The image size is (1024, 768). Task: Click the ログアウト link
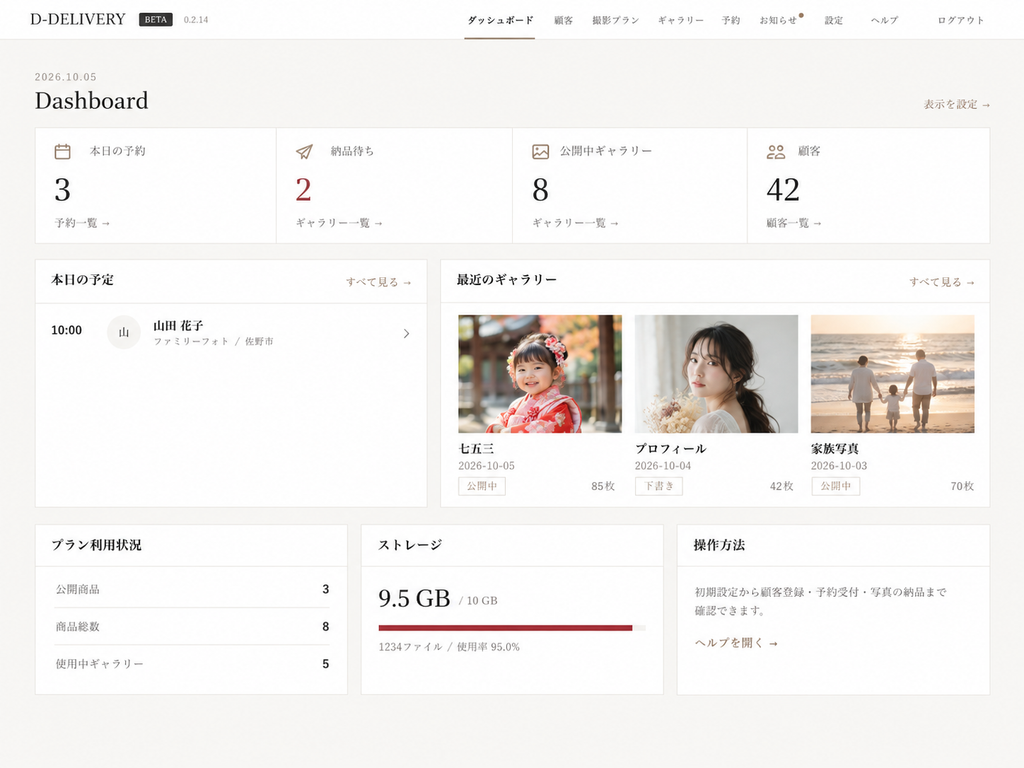click(x=961, y=20)
